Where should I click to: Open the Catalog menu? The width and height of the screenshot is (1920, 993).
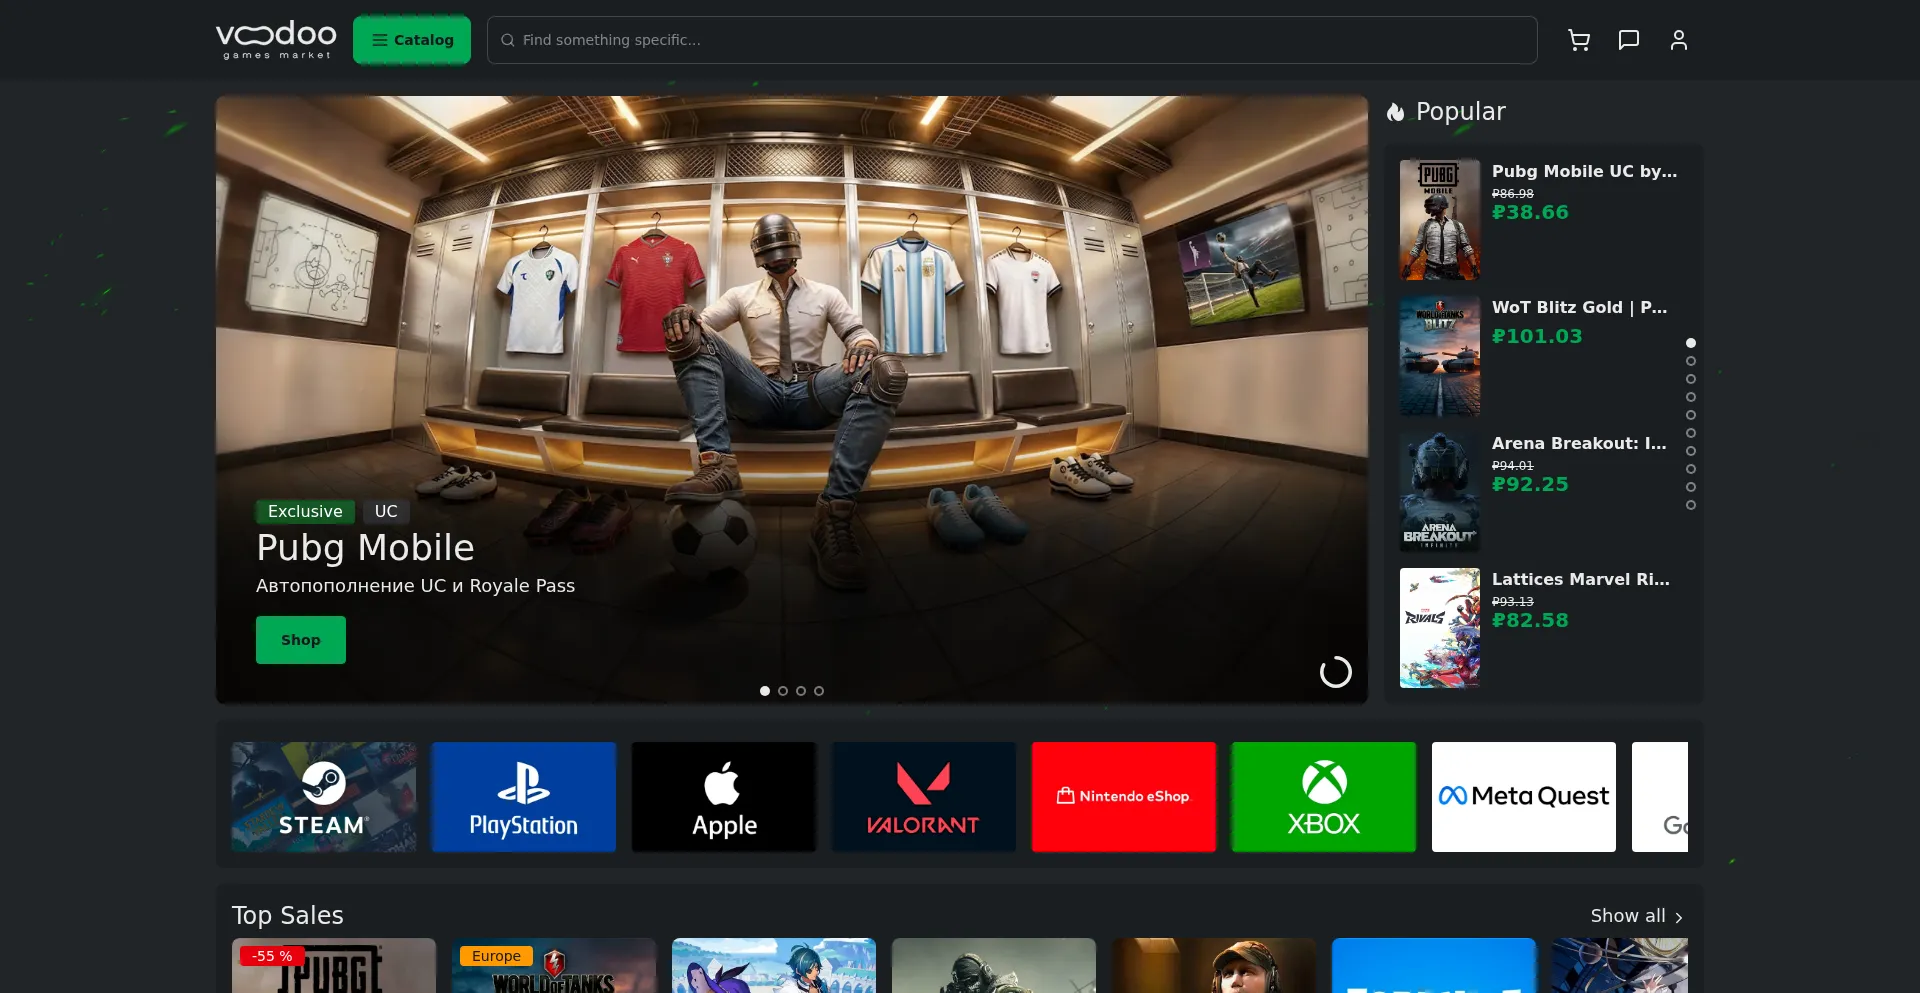point(412,40)
